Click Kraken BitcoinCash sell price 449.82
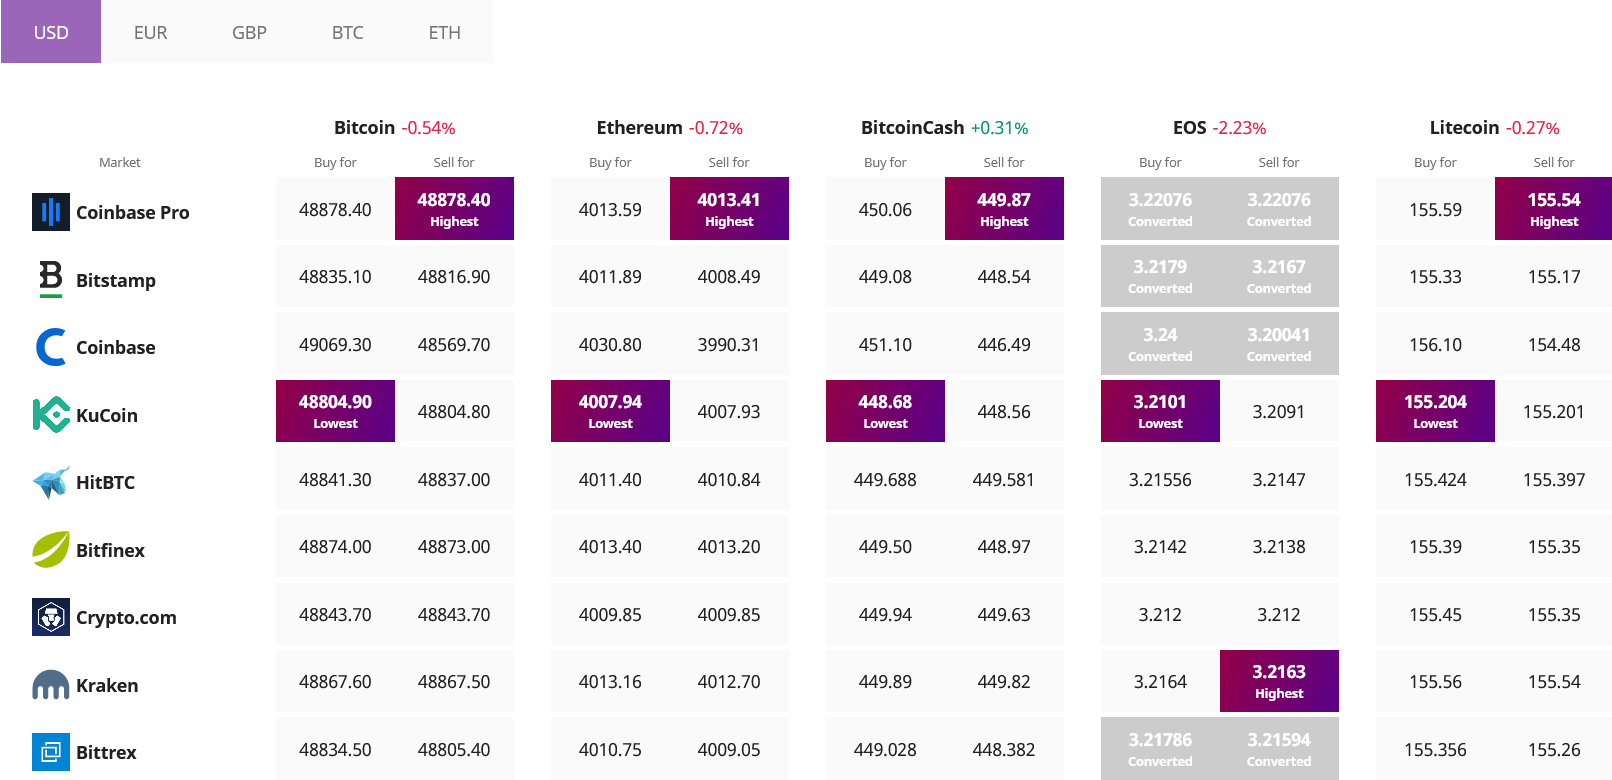This screenshot has width=1612, height=780. [x=1004, y=681]
